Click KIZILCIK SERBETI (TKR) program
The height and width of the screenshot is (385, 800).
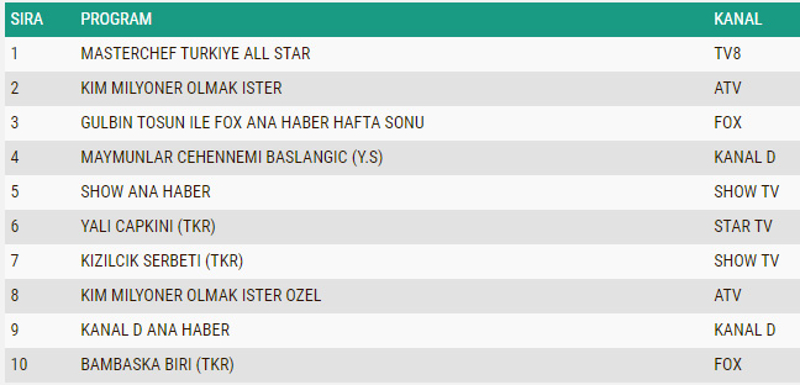162,261
